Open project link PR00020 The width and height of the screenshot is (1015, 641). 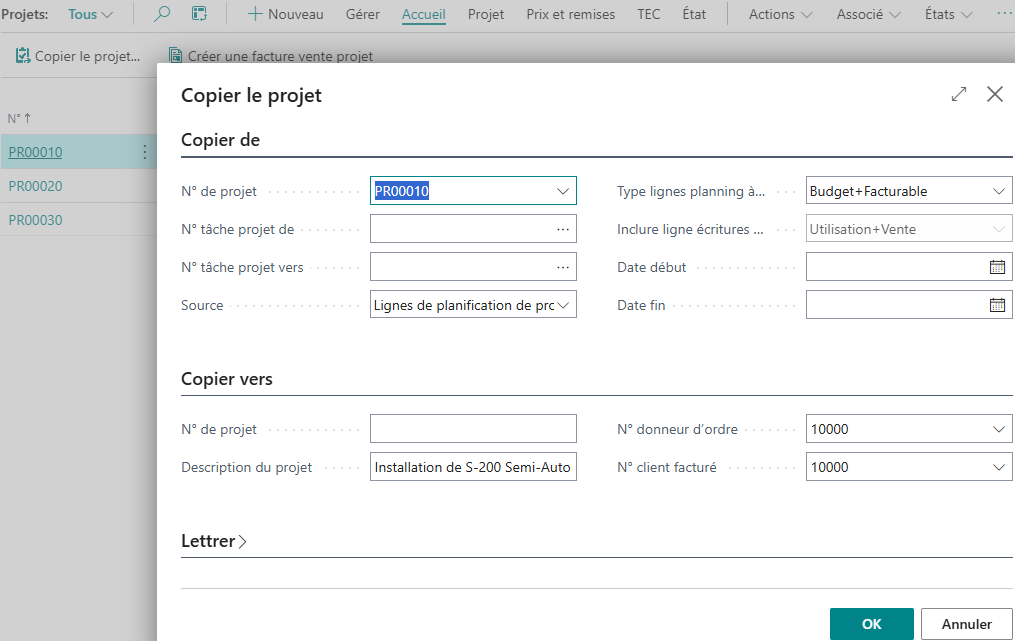click(x=36, y=186)
